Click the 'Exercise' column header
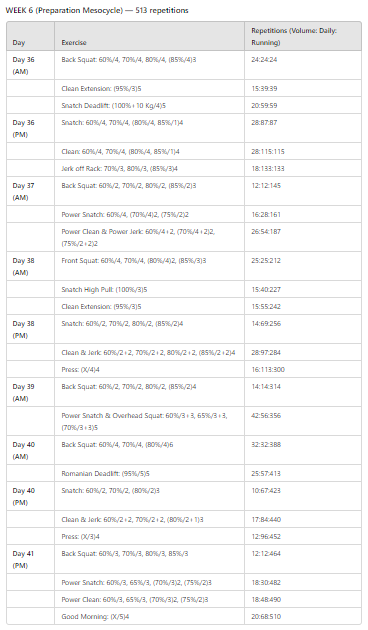368x630 pixels. point(149,36)
